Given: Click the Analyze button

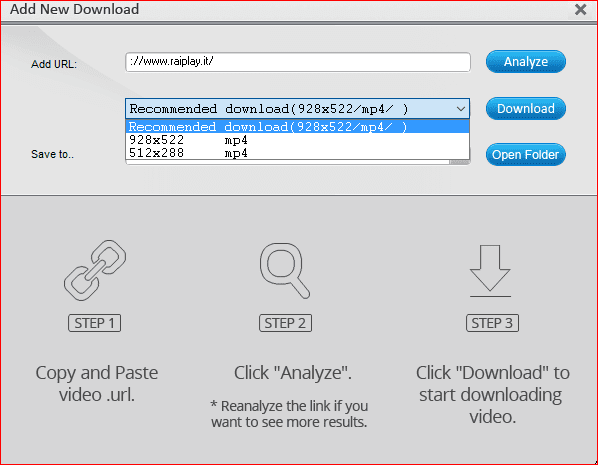Looking at the screenshot, I should point(526,62).
